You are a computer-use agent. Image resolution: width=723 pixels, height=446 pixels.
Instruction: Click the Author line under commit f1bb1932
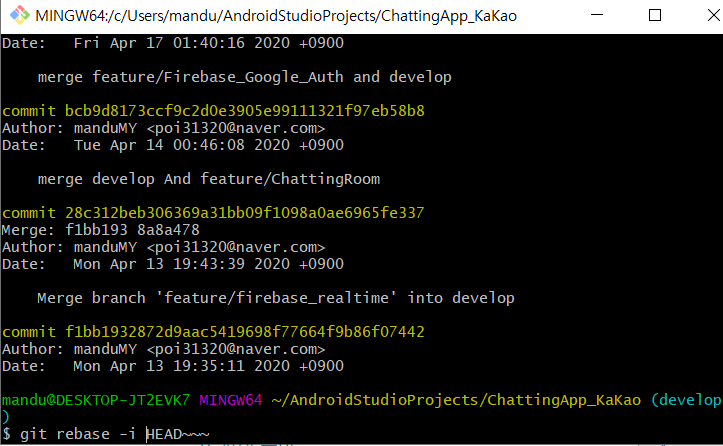point(163,349)
